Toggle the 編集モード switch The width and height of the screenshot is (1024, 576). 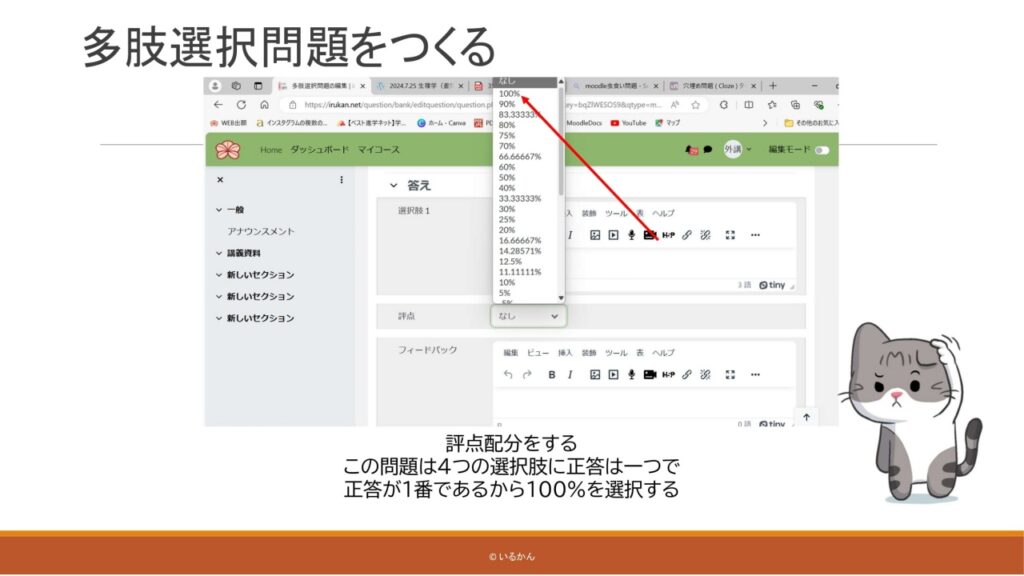[x=822, y=150]
